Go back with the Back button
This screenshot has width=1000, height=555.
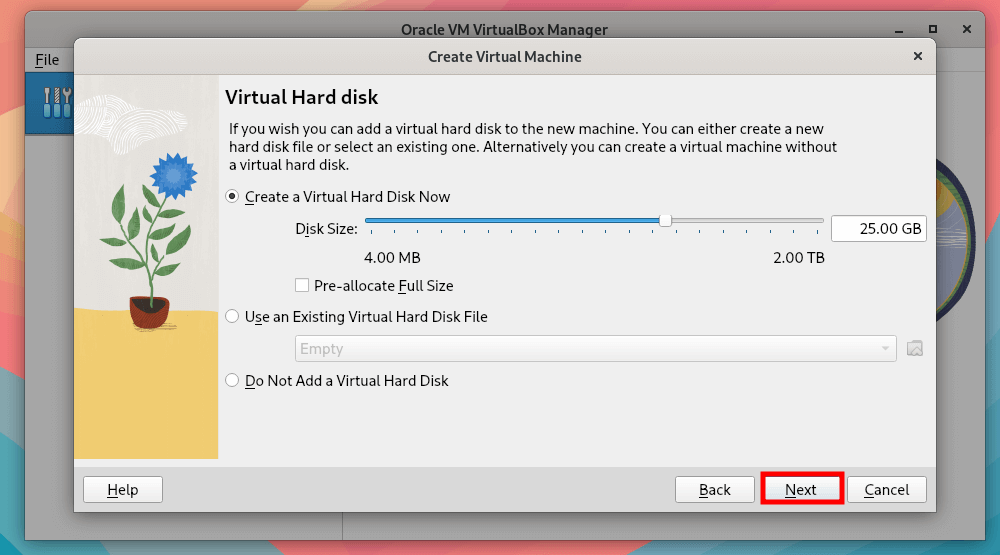click(x=715, y=490)
